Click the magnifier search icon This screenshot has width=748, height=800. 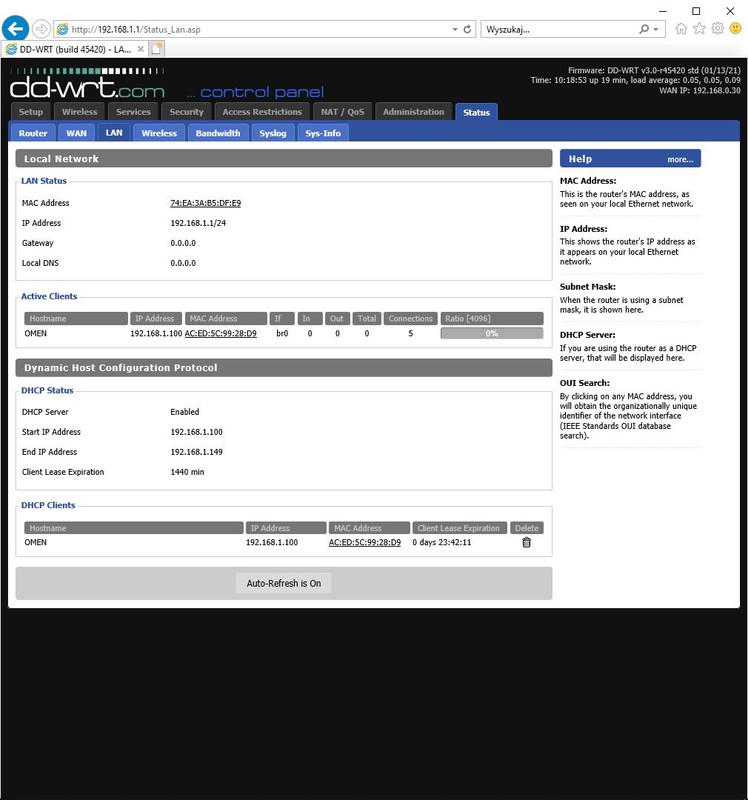[644, 29]
